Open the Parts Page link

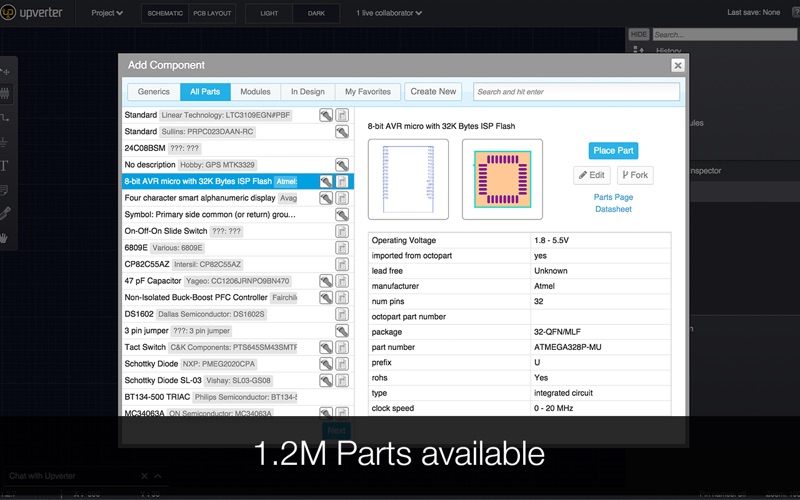point(613,197)
